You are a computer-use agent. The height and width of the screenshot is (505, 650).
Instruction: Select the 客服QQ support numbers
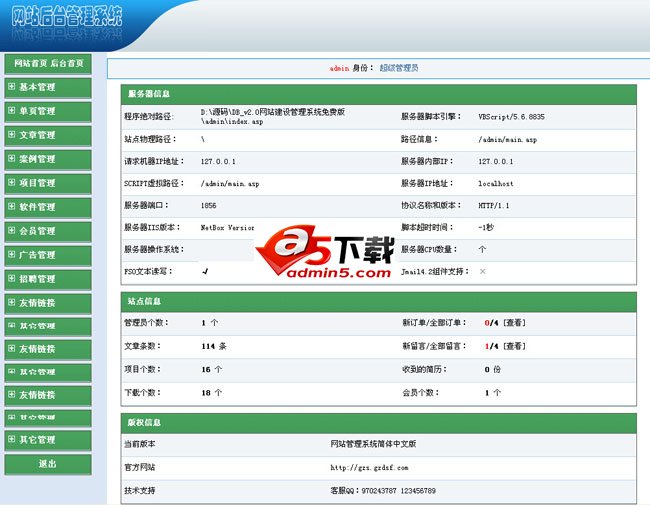point(383,490)
